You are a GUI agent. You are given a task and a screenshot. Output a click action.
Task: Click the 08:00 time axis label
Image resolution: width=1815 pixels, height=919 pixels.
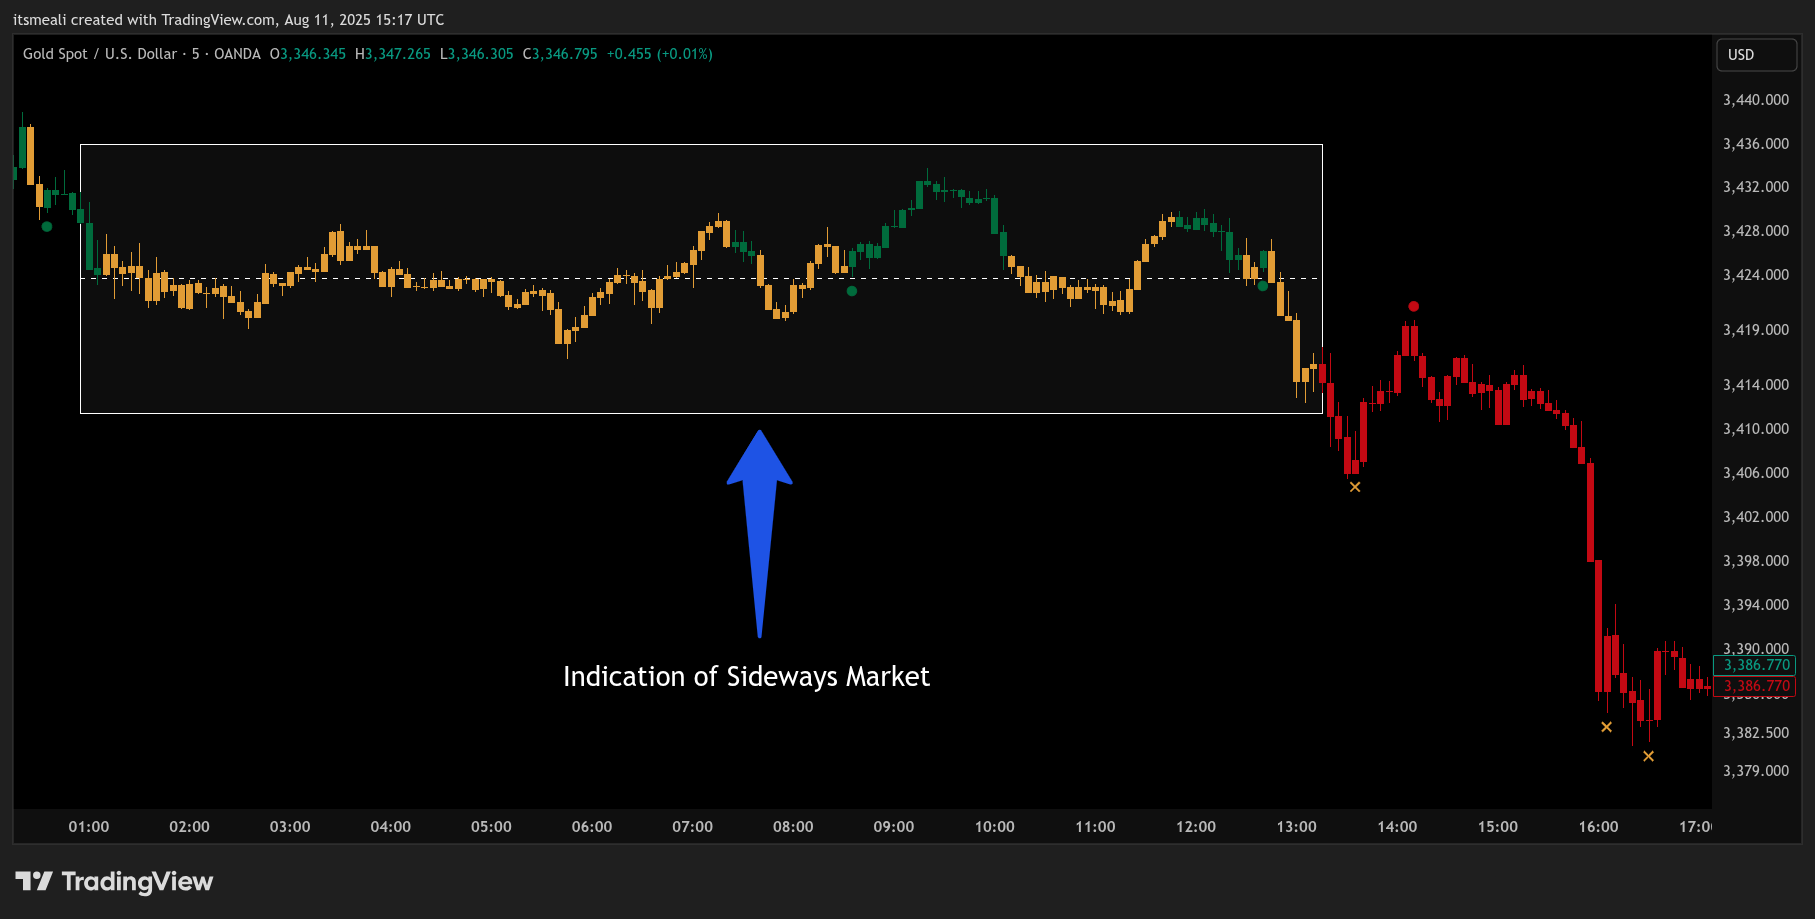(x=793, y=827)
